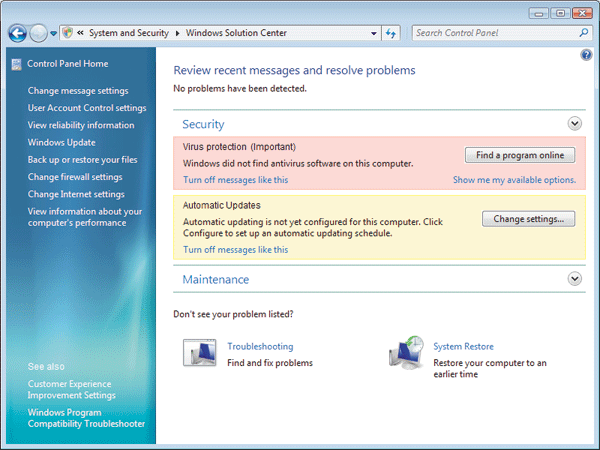Open the blue Help question mark
600x450 pixels.
click(x=586, y=55)
